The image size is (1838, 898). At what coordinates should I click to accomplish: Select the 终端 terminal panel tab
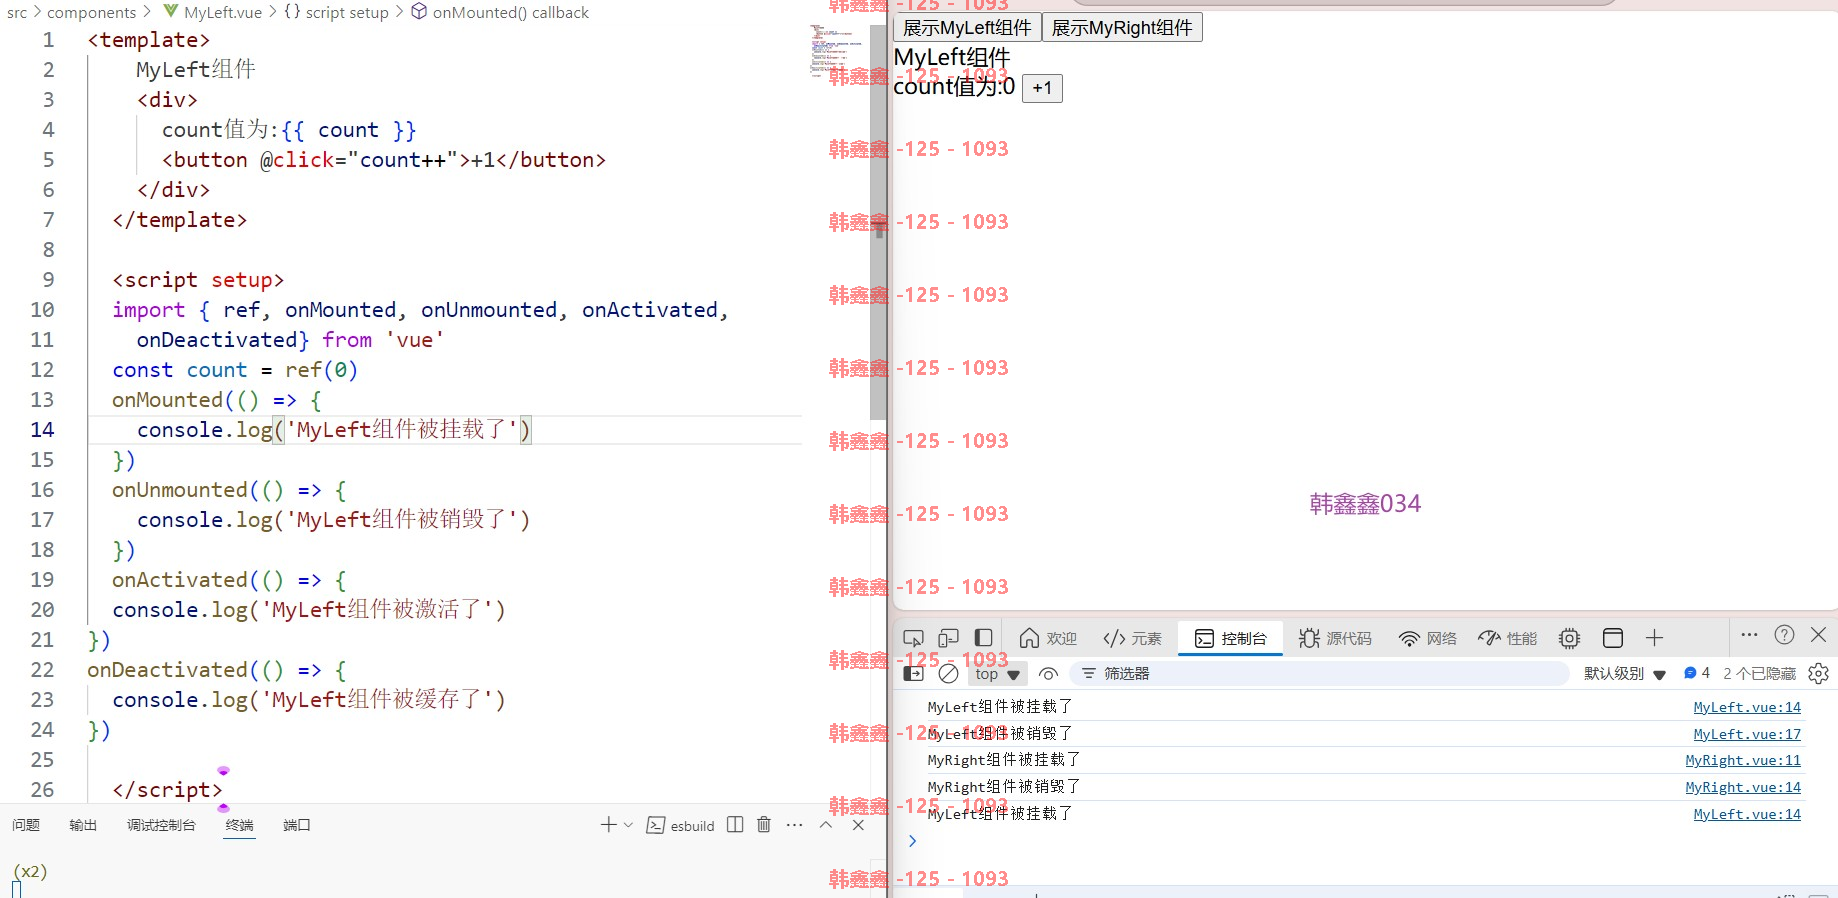pos(240,825)
